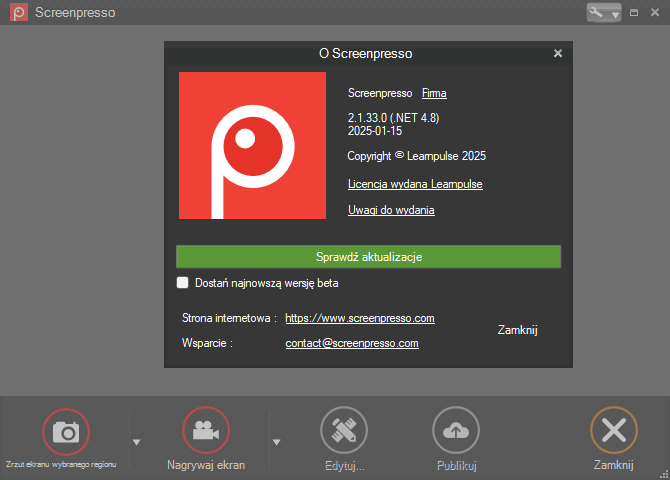
Task: Open the Firma link
Action: tap(434, 93)
